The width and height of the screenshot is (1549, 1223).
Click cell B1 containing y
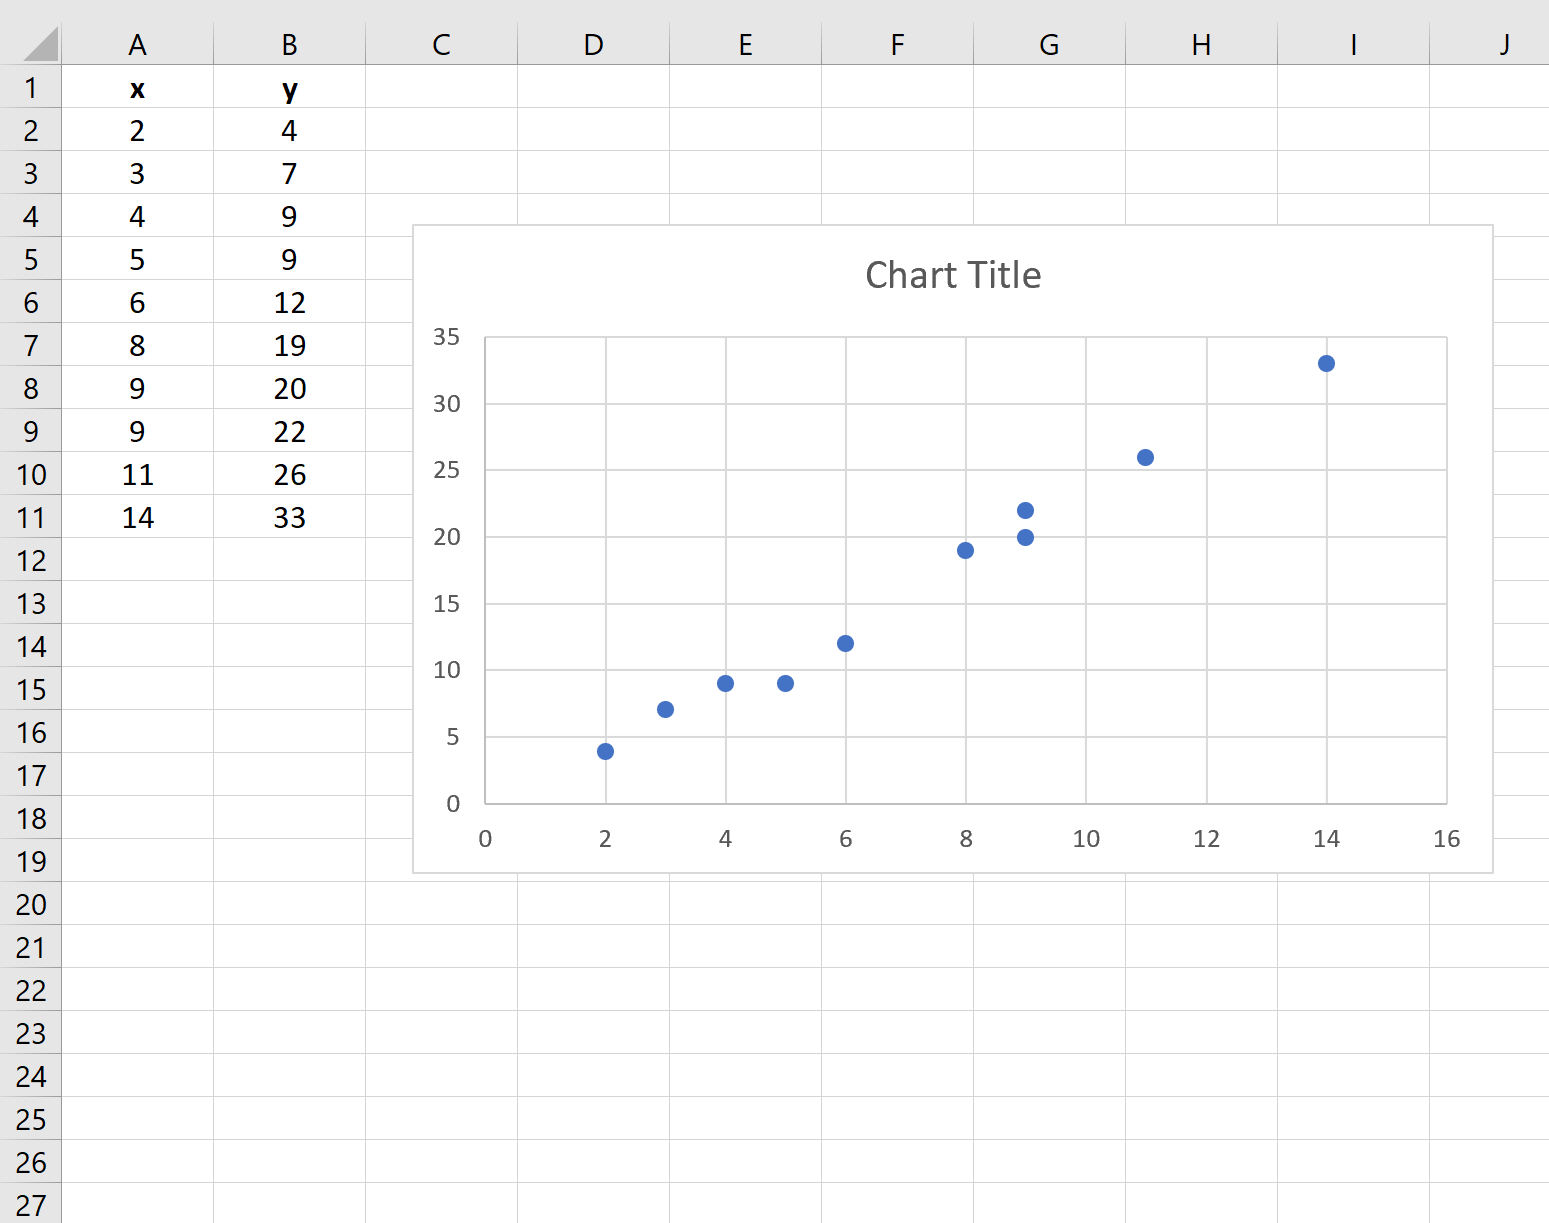pyautogui.click(x=290, y=87)
